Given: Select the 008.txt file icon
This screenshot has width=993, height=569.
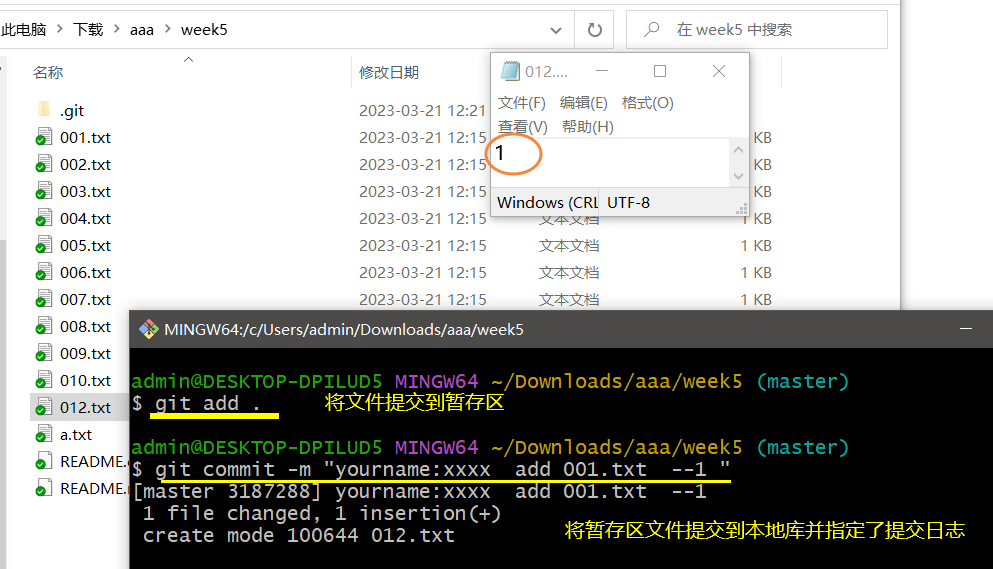Looking at the screenshot, I should tap(44, 326).
